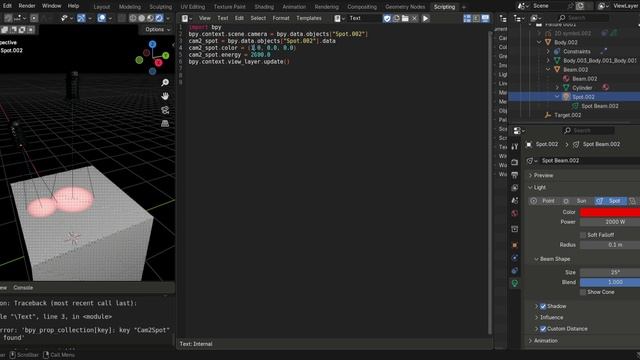Switch to the Geometry Nodes workspace tab

405,7
